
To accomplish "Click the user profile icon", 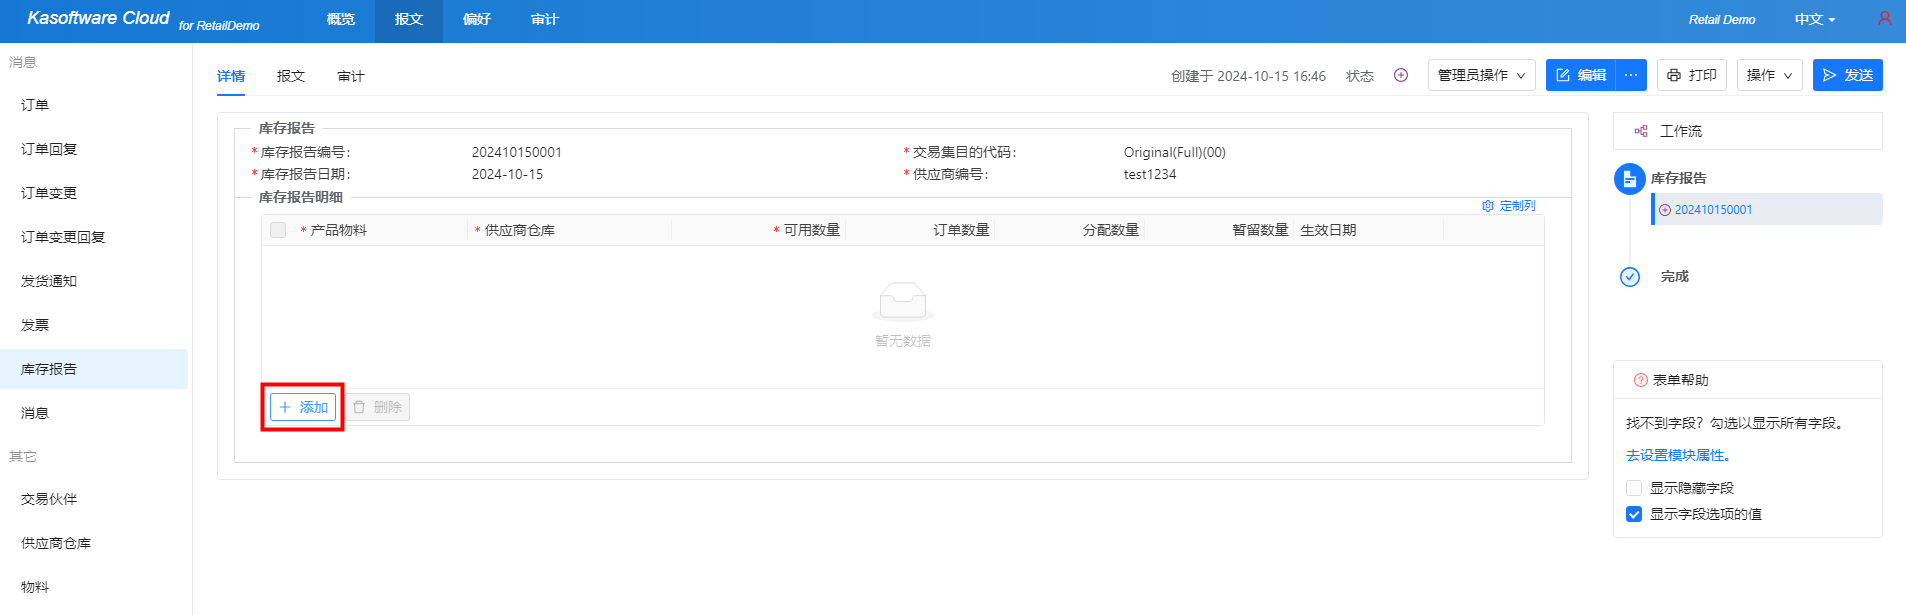I will pos(1884,19).
